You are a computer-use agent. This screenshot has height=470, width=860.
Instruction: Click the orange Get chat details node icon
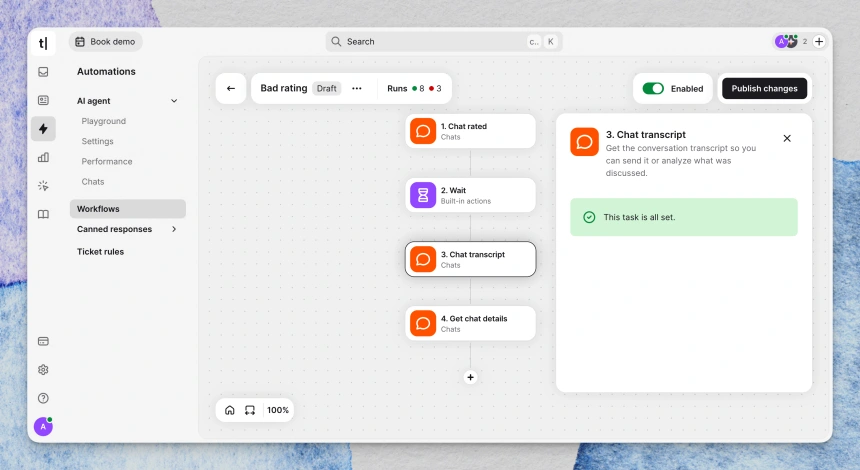423,324
